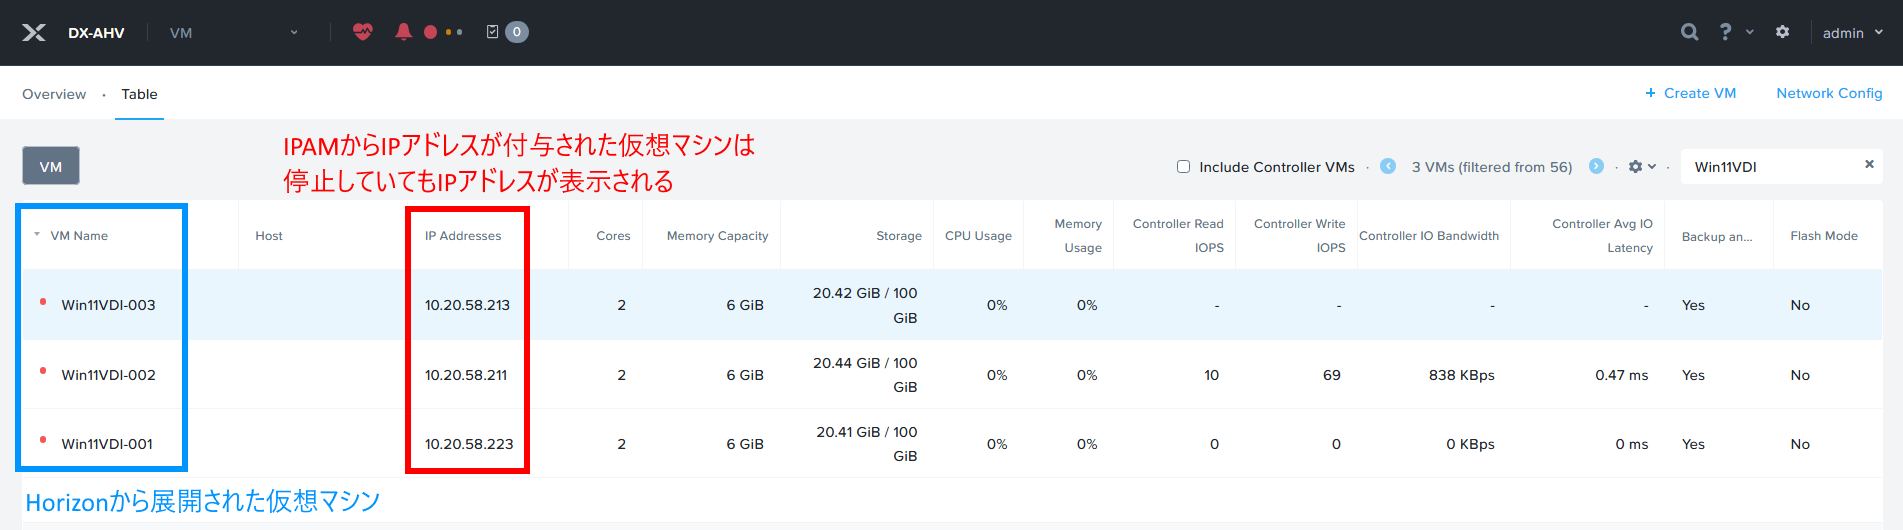The image size is (1903, 530).
Task: Enable Include Controller VMs checkbox
Action: (1183, 167)
